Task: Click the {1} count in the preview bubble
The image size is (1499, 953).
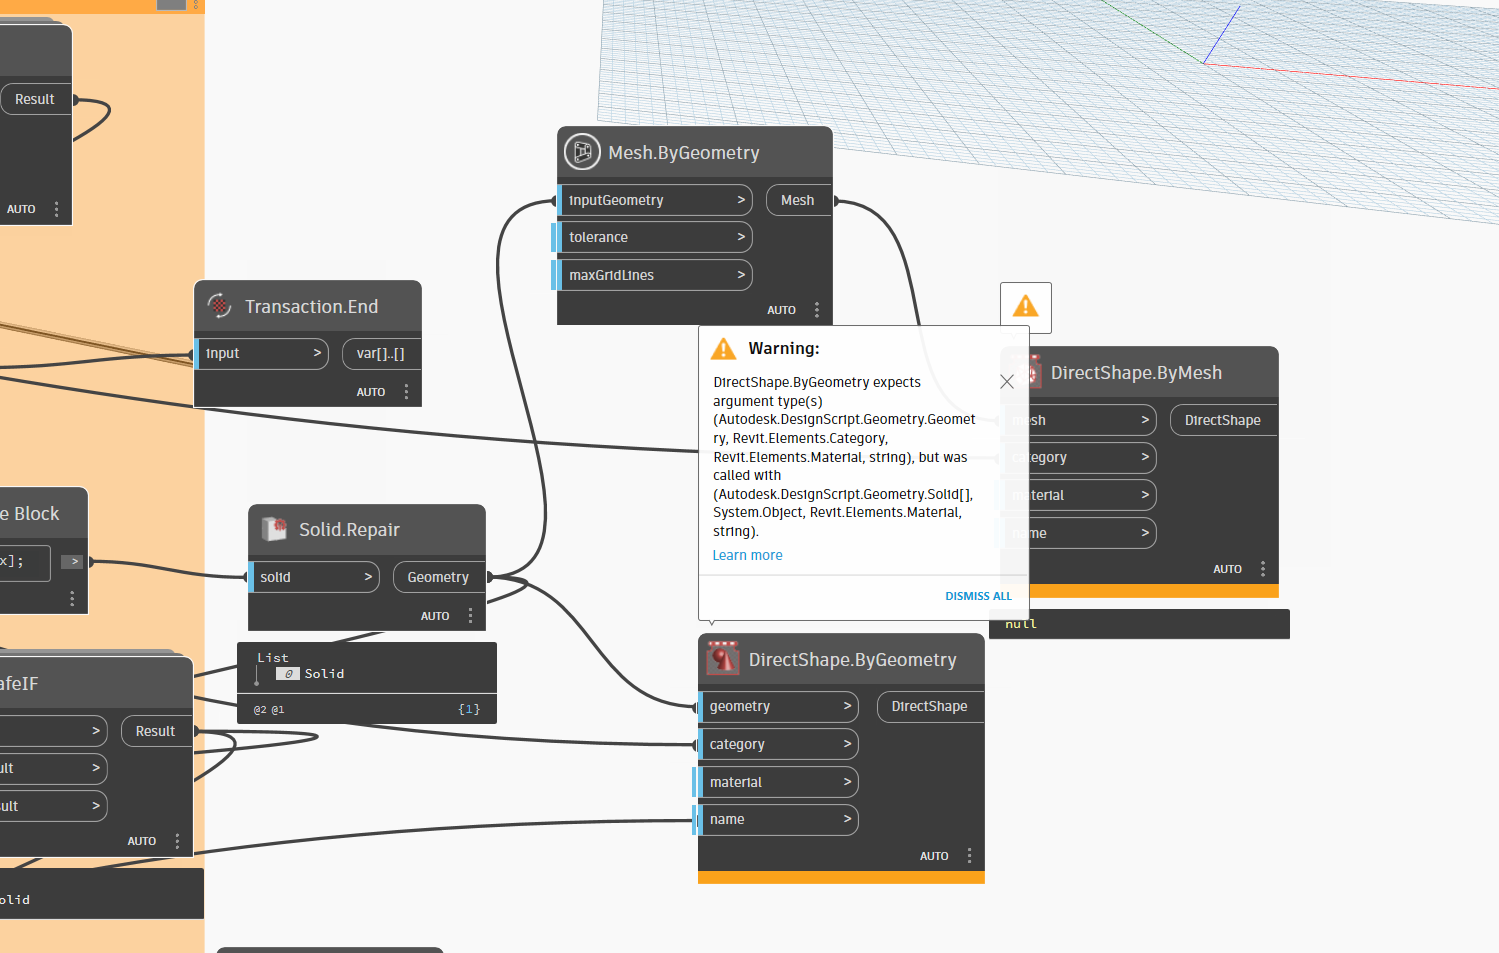Action: pos(469,709)
